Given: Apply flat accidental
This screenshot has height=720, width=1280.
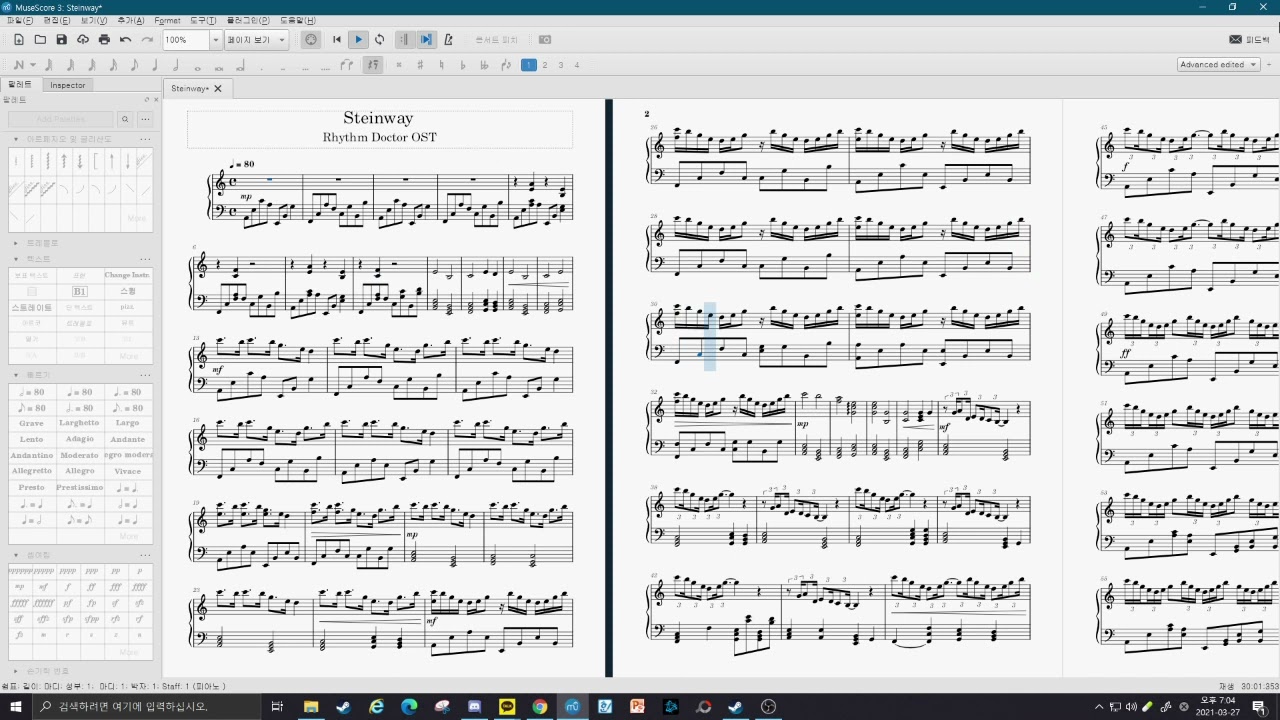Looking at the screenshot, I should click(463, 65).
